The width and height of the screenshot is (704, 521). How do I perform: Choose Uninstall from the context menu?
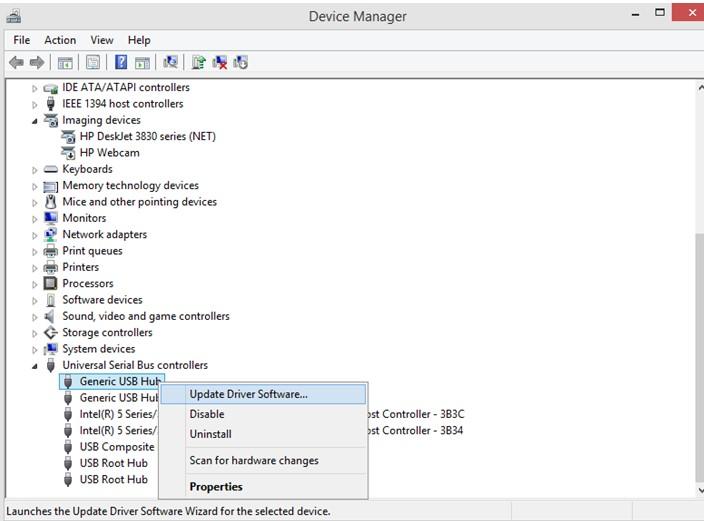point(210,434)
